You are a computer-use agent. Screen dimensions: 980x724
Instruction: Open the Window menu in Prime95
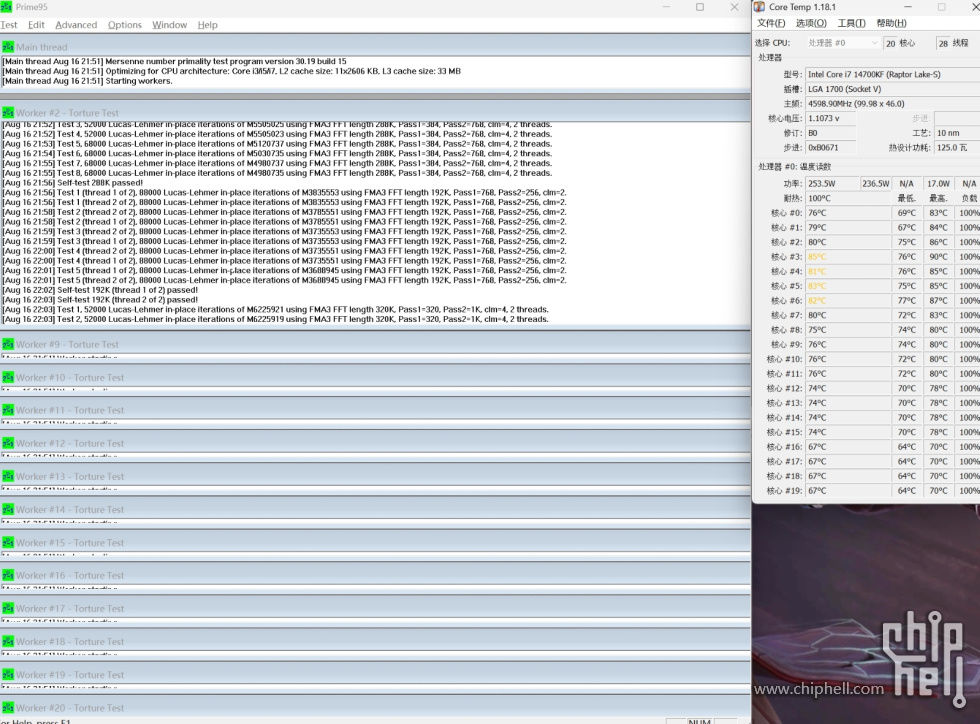[x=169, y=25]
